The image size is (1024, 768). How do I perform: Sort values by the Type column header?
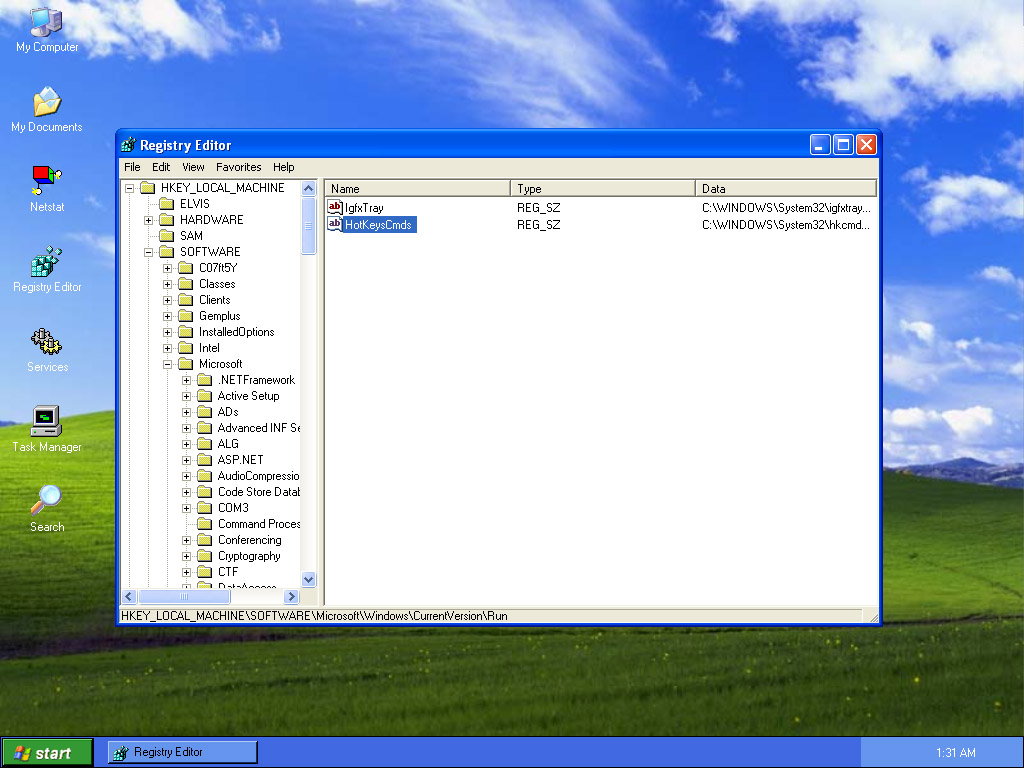(603, 189)
